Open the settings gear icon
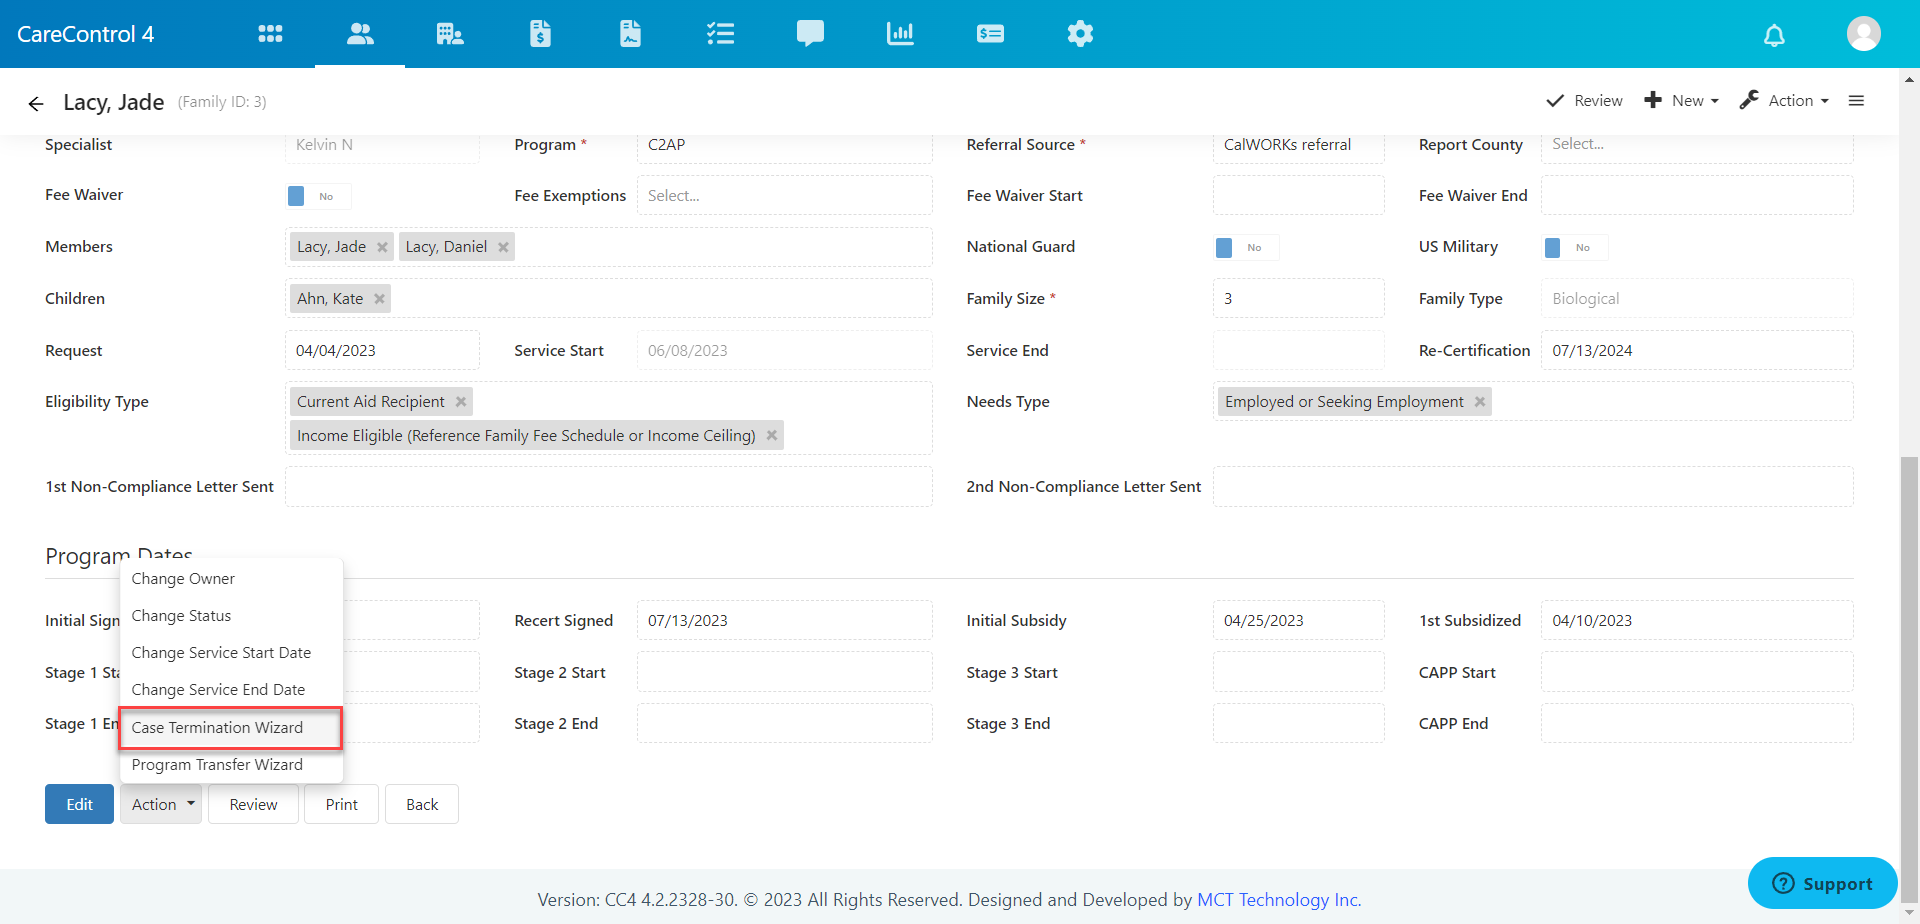Viewport: 1920px width, 924px height. coord(1080,34)
